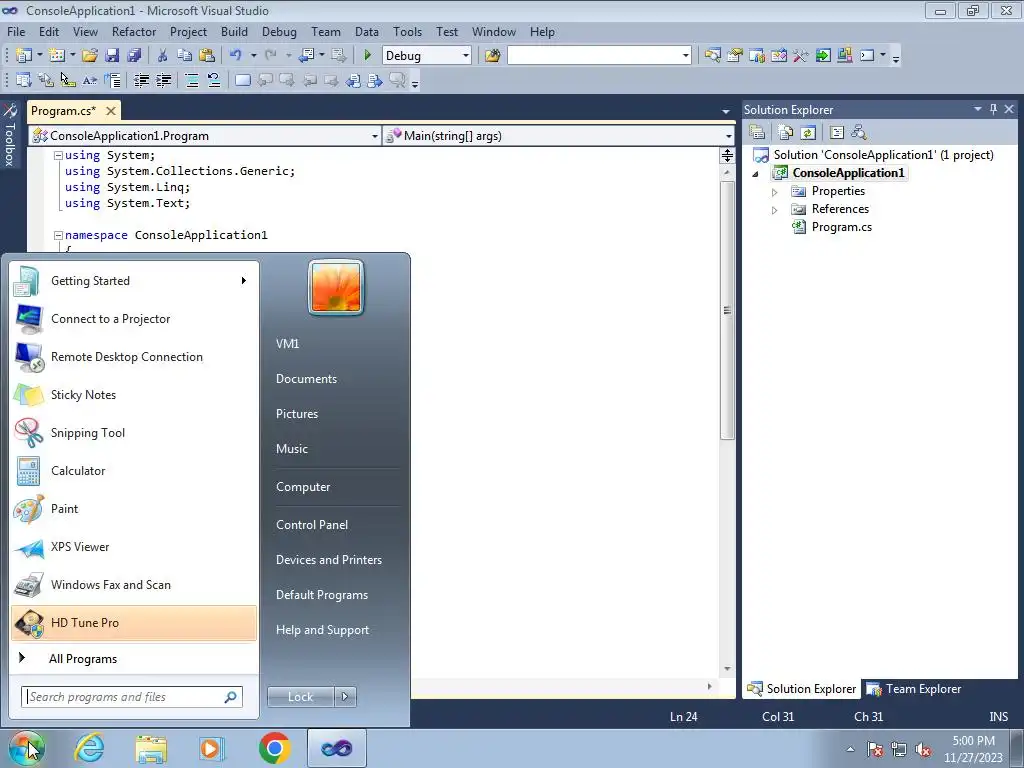Viewport: 1024px width, 768px height.
Task: Open the Build menu
Action: pyautogui.click(x=234, y=31)
